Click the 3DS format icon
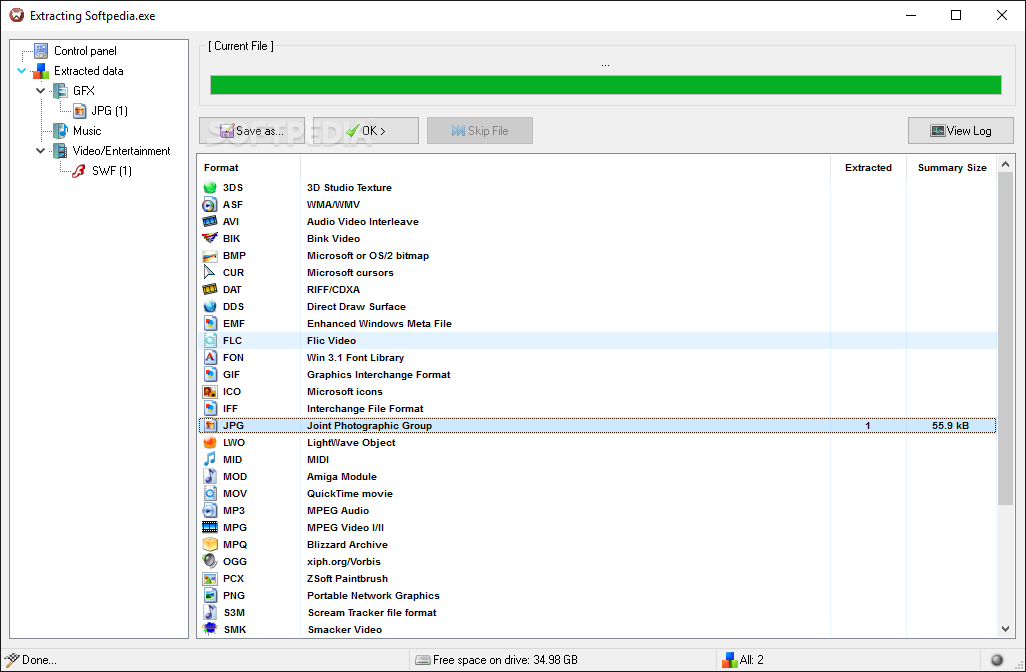 tap(209, 187)
